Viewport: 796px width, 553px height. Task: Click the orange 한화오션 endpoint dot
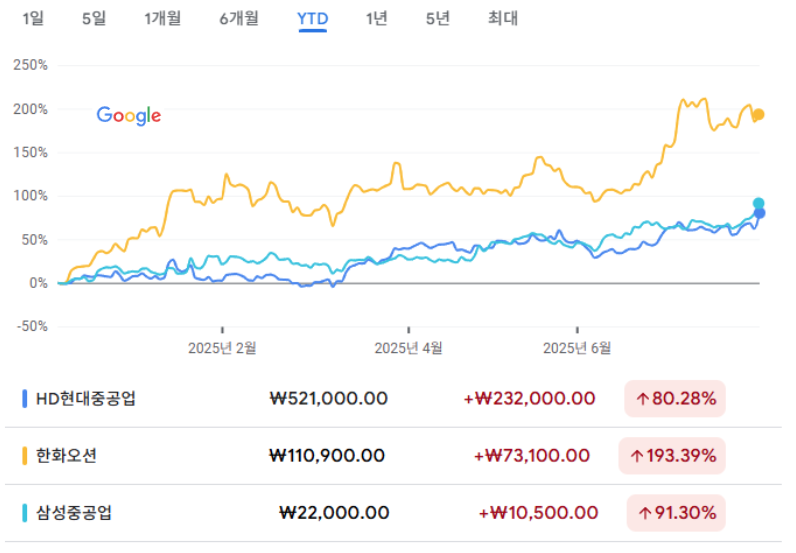click(759, 115)
